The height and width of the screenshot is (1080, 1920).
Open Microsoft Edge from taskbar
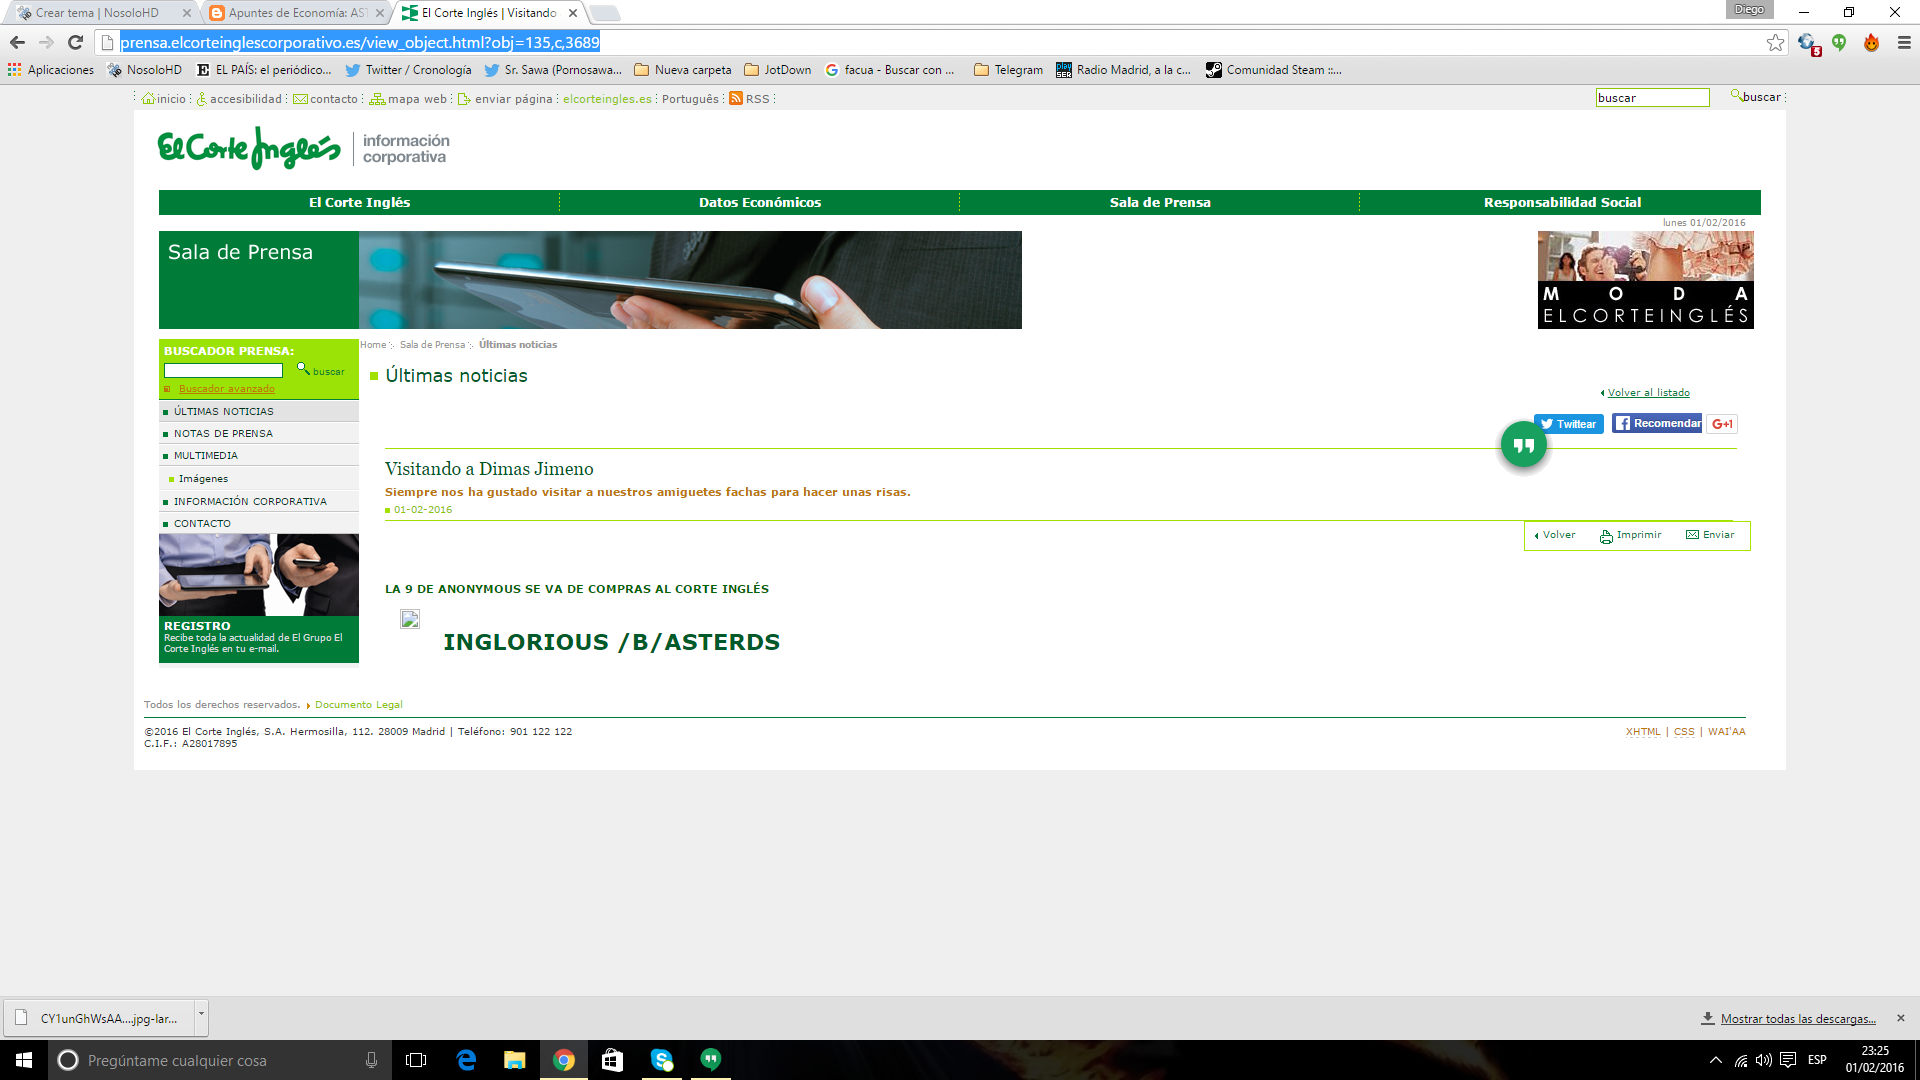point(466,1060)
